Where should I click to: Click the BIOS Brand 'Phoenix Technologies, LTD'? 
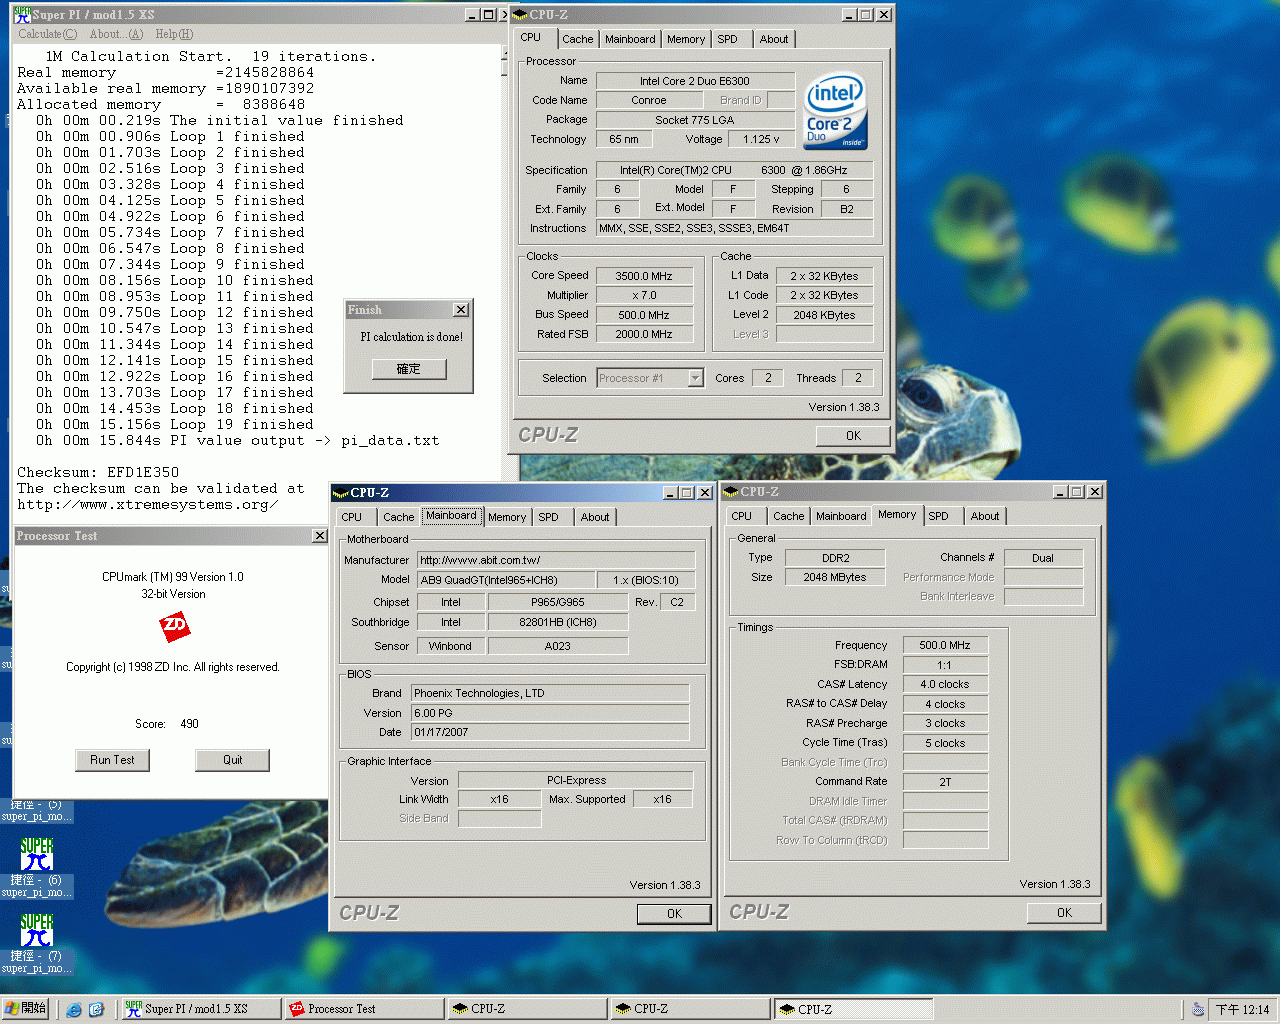550,693
